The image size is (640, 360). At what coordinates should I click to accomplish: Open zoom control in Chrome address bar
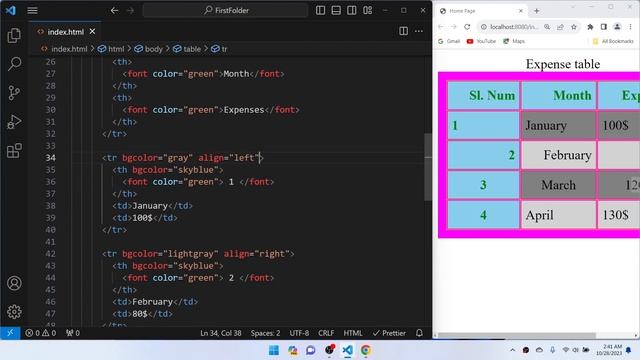point(547,27)
